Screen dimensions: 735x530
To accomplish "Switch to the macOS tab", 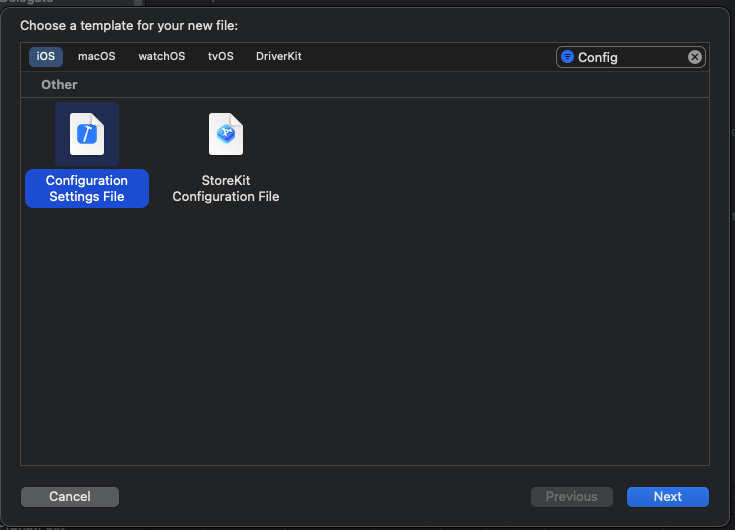I will [97, 56].
